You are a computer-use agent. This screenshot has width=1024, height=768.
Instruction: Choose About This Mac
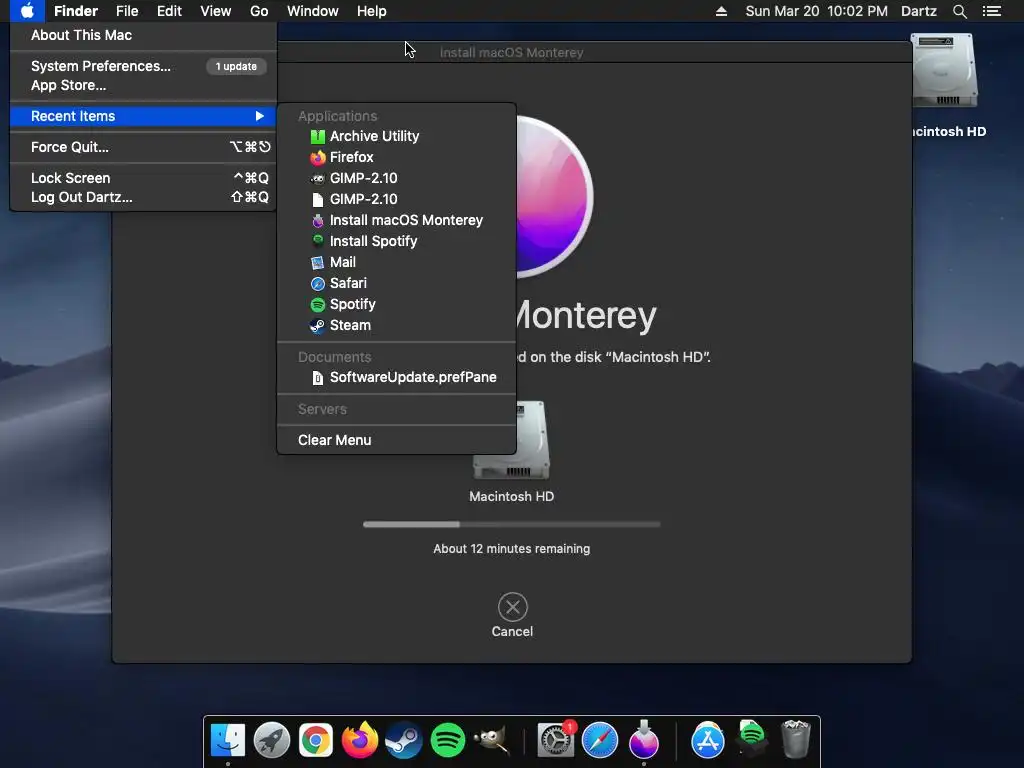[143, 35]
